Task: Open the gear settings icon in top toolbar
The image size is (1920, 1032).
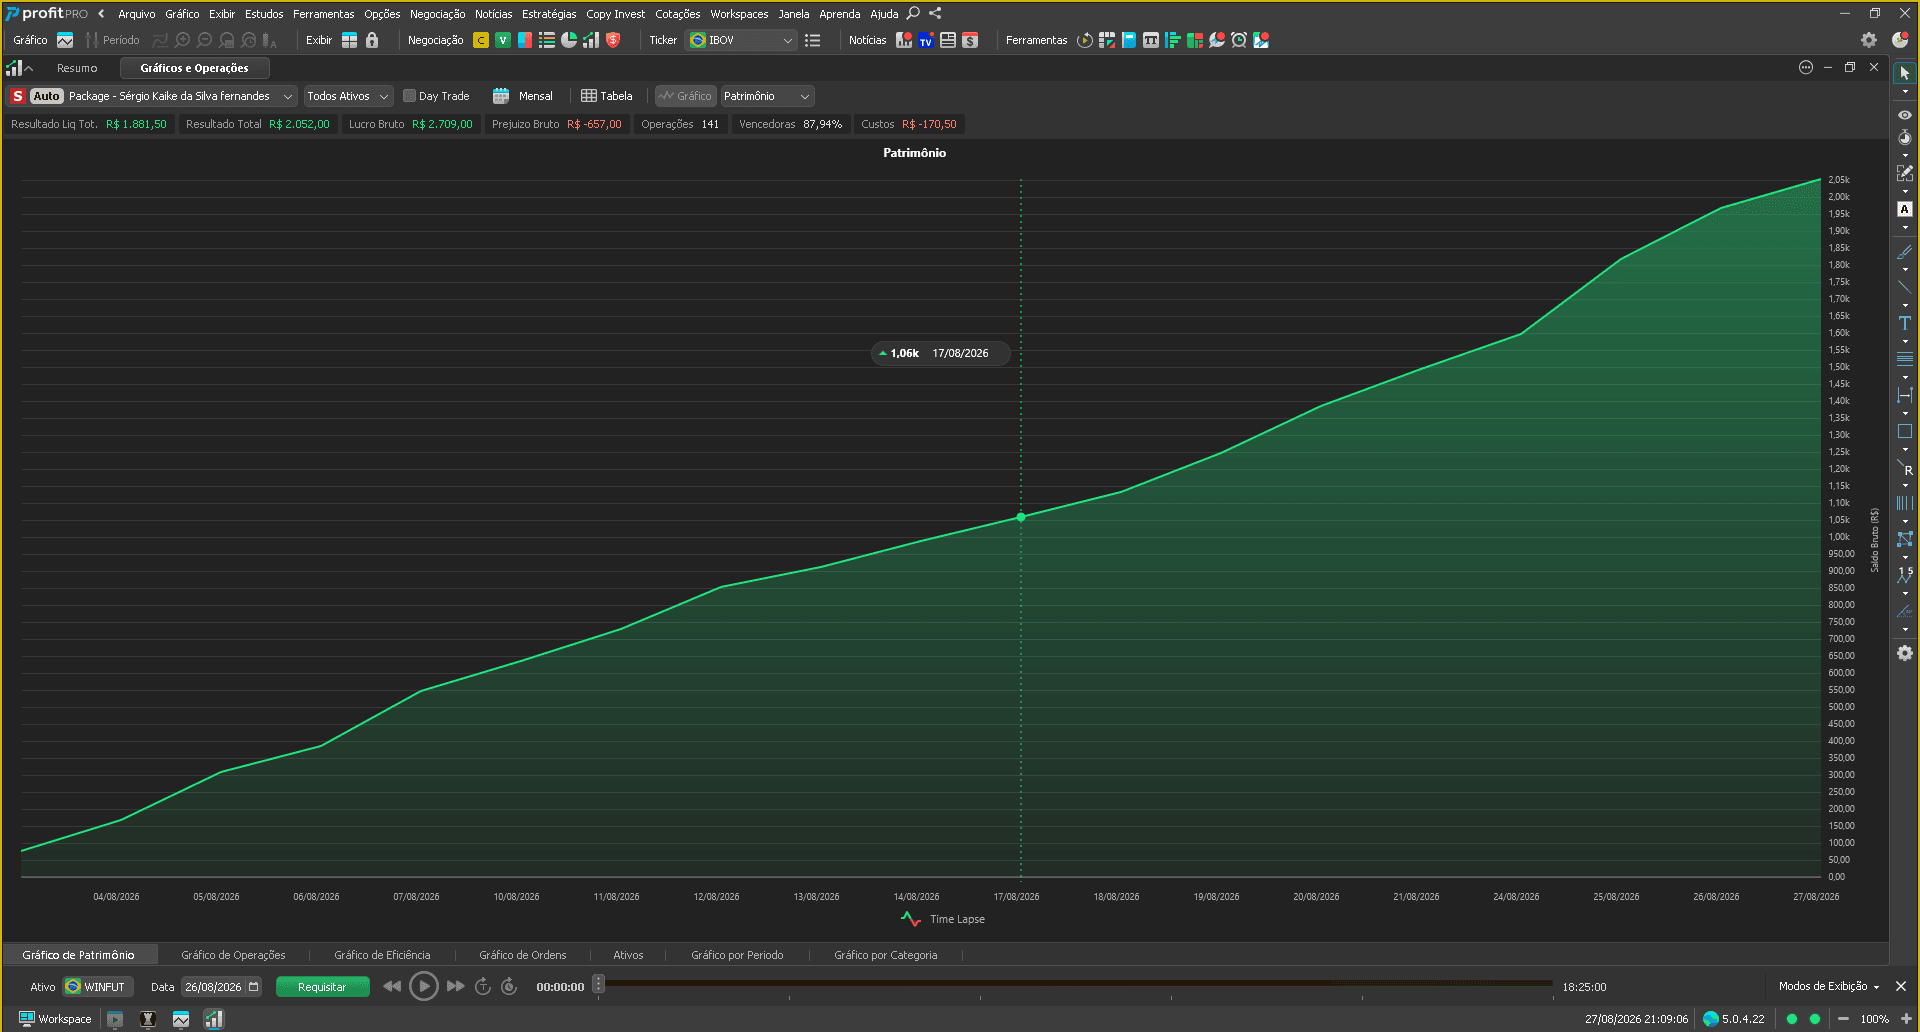Action: pyautogui.click(x=1868, y=40)
